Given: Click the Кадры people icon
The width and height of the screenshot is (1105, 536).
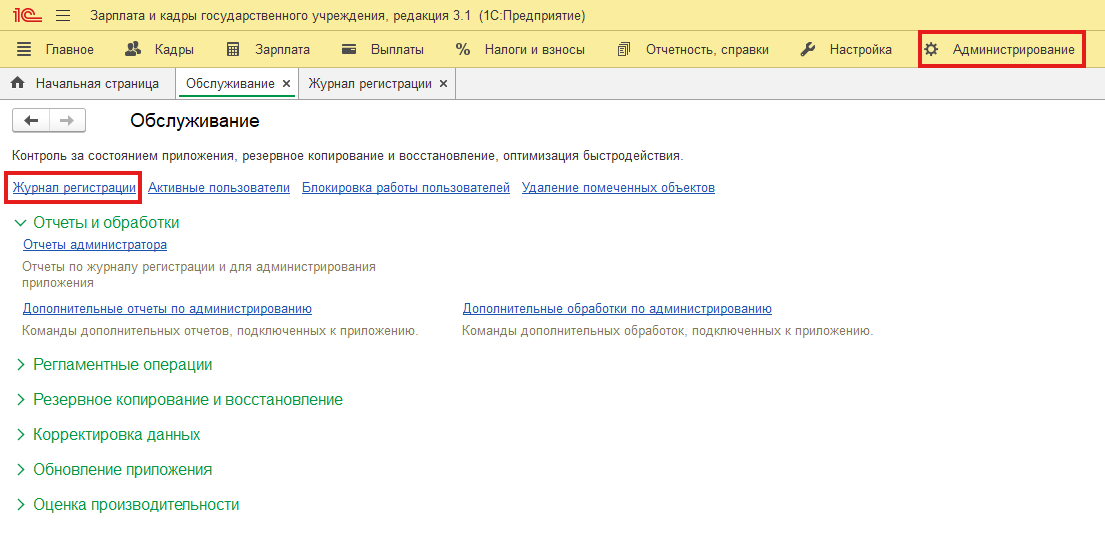Looking at the screenshot, I should click(133, 49).
